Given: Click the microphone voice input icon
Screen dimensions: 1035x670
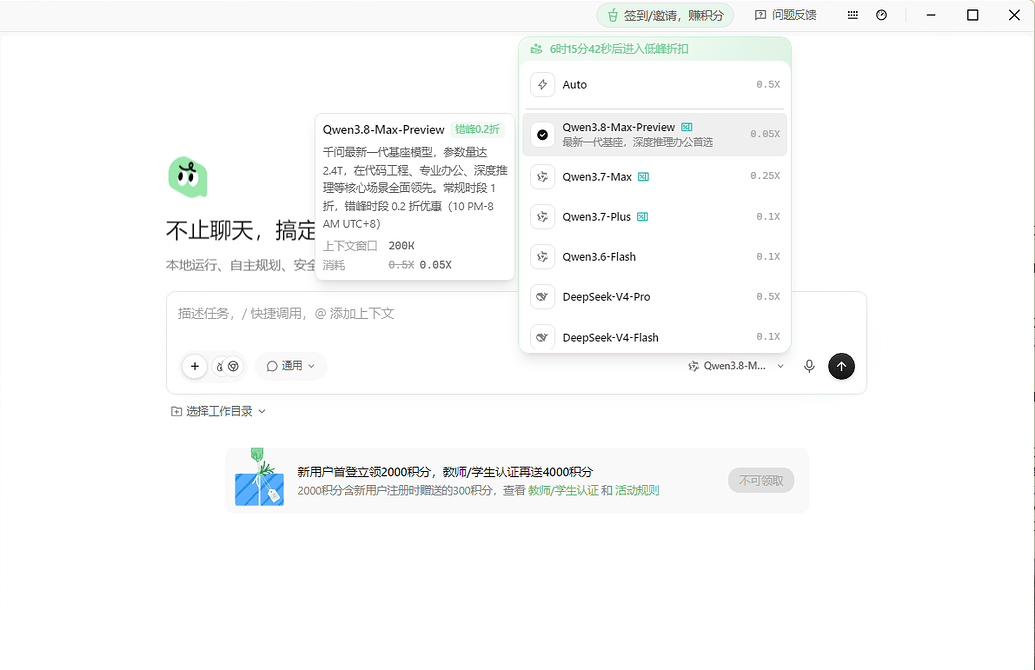Looking at the screenshot, I should [x=809, y=366].
